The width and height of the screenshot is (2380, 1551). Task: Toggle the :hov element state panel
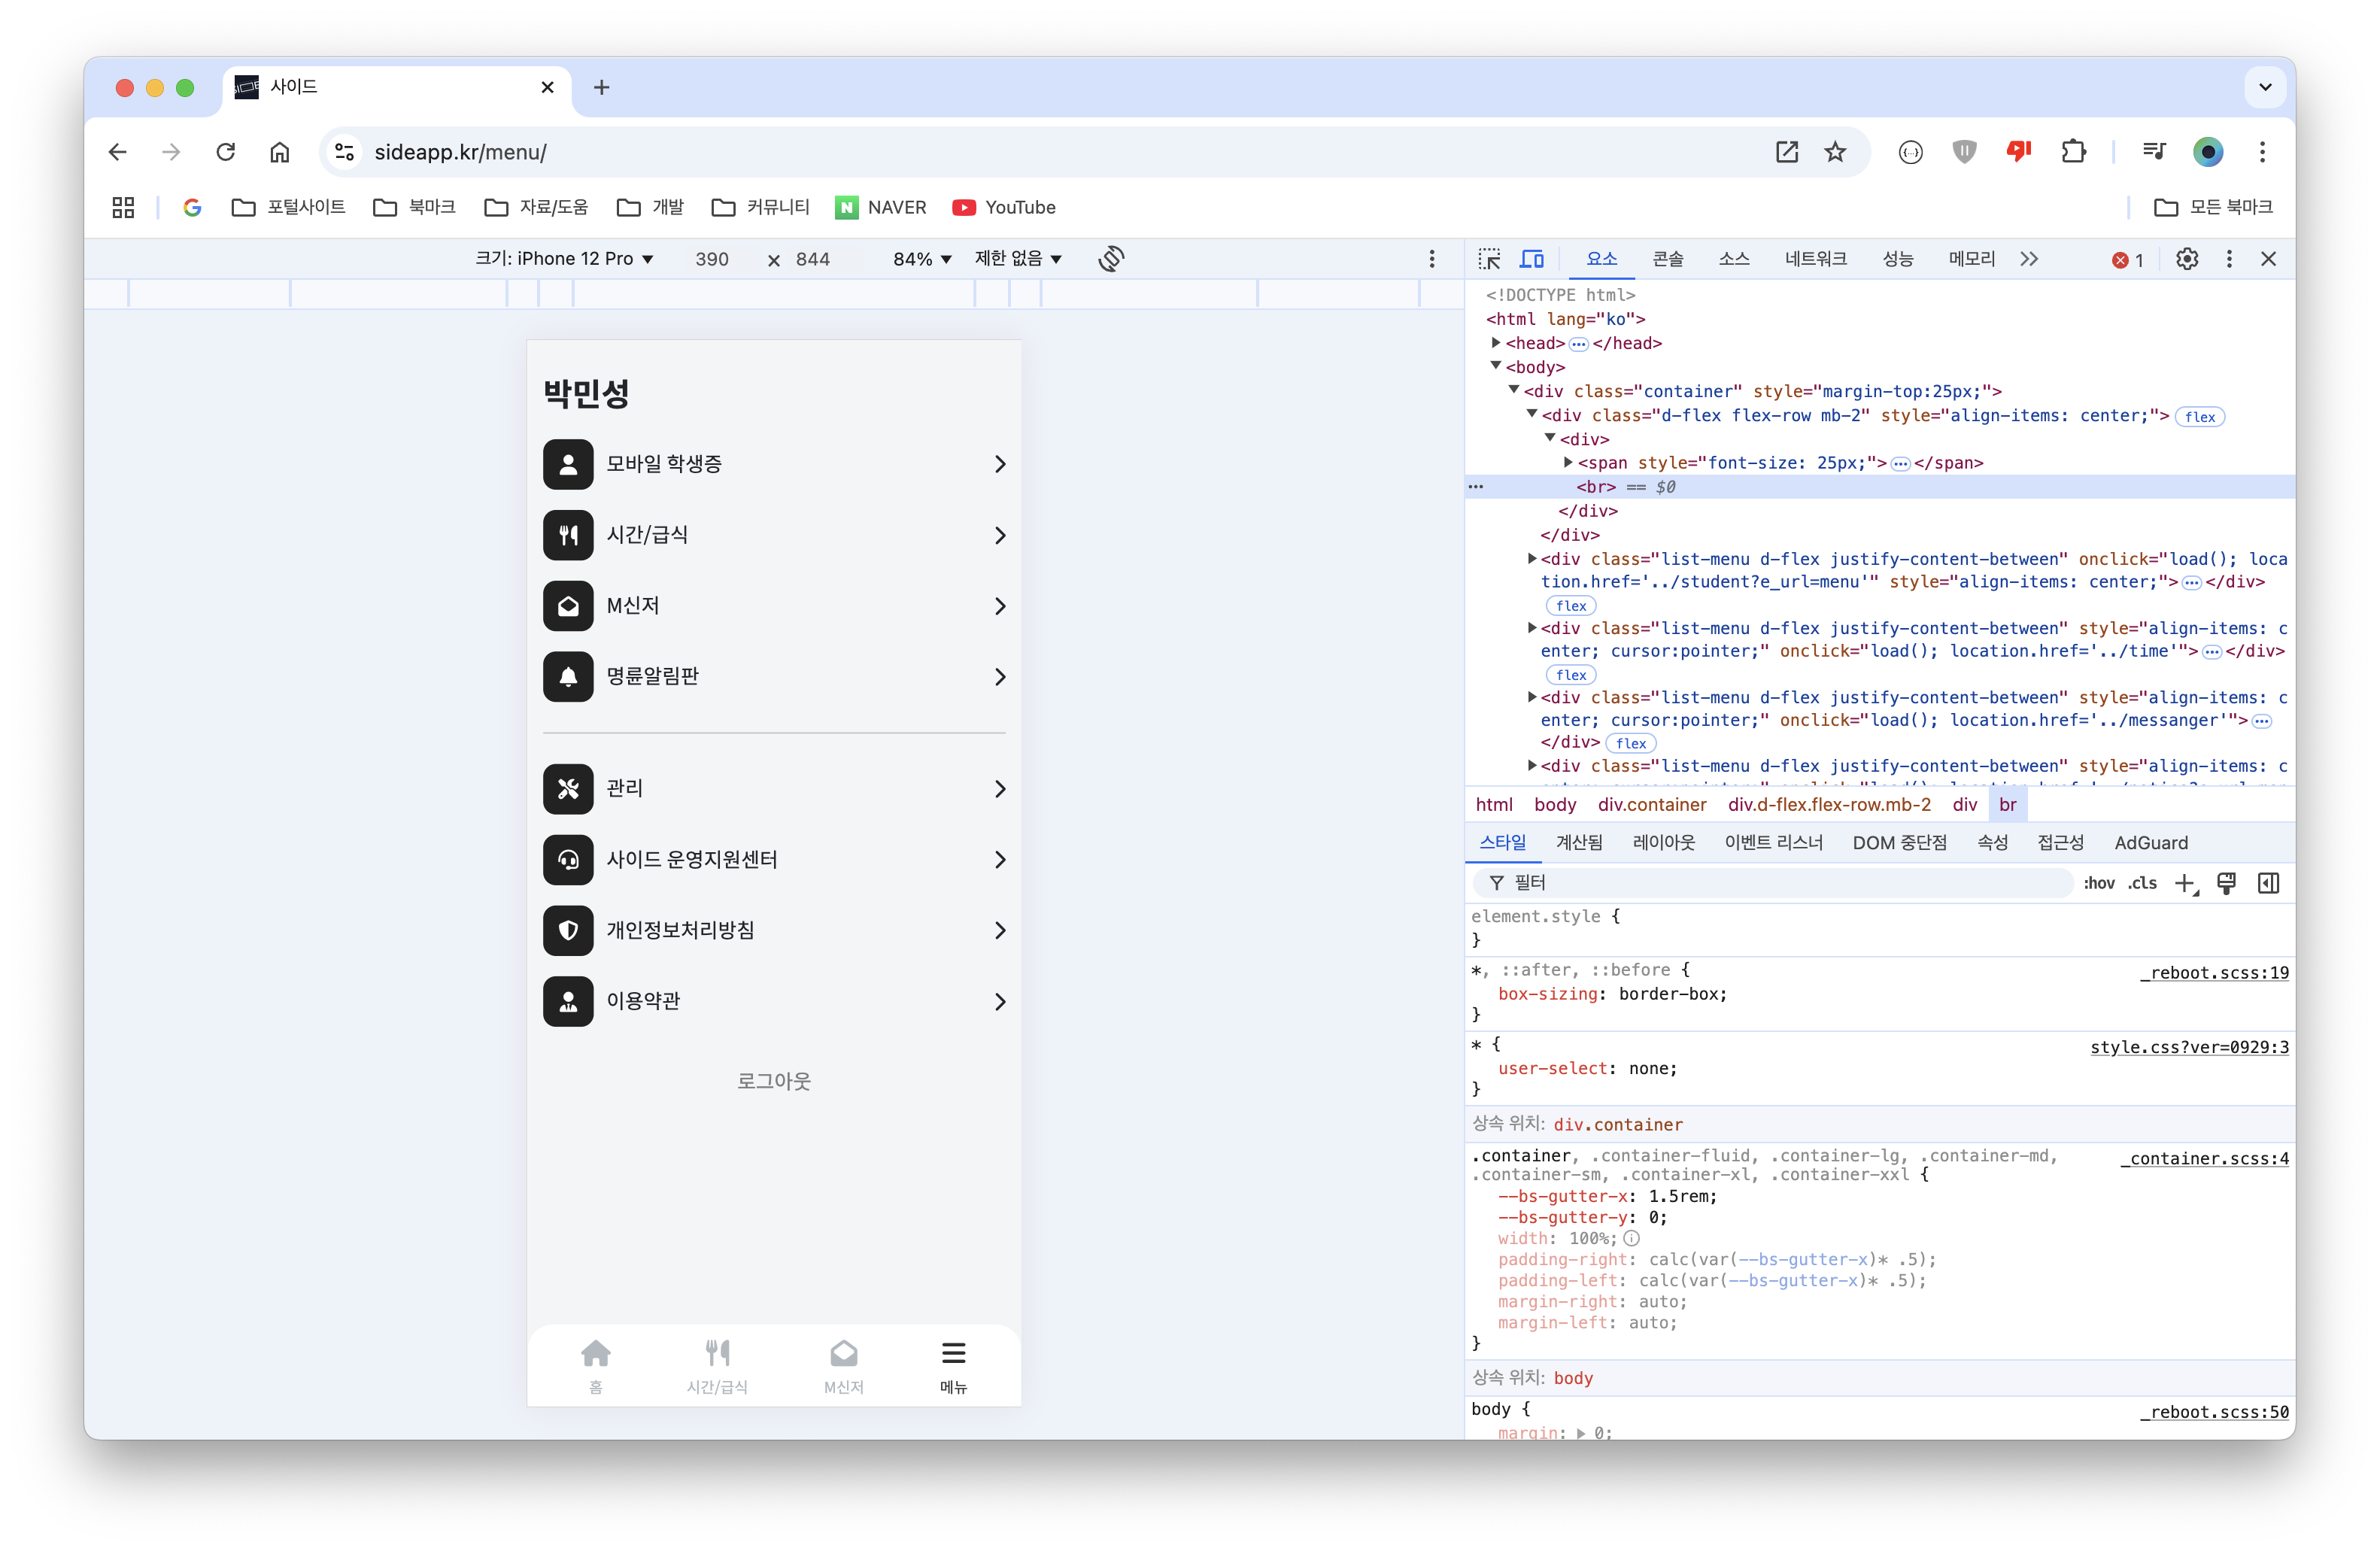coord(2099,883)
